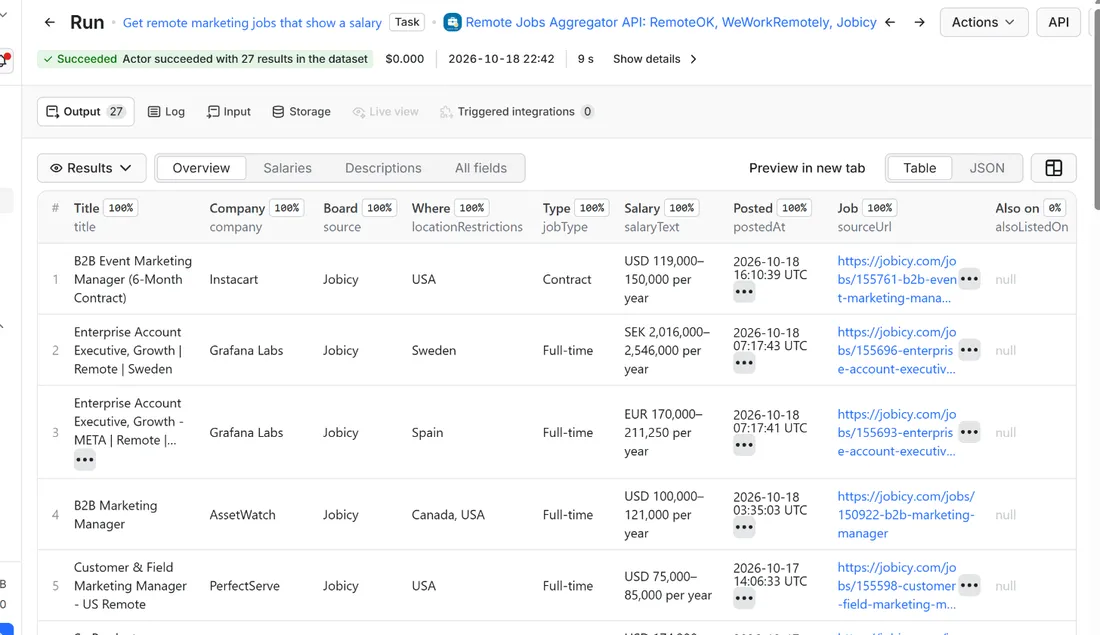The image size is (1100, 635).
Task: Expand the Posted ellipsis in Sweden row
Action: click(744, 363)
